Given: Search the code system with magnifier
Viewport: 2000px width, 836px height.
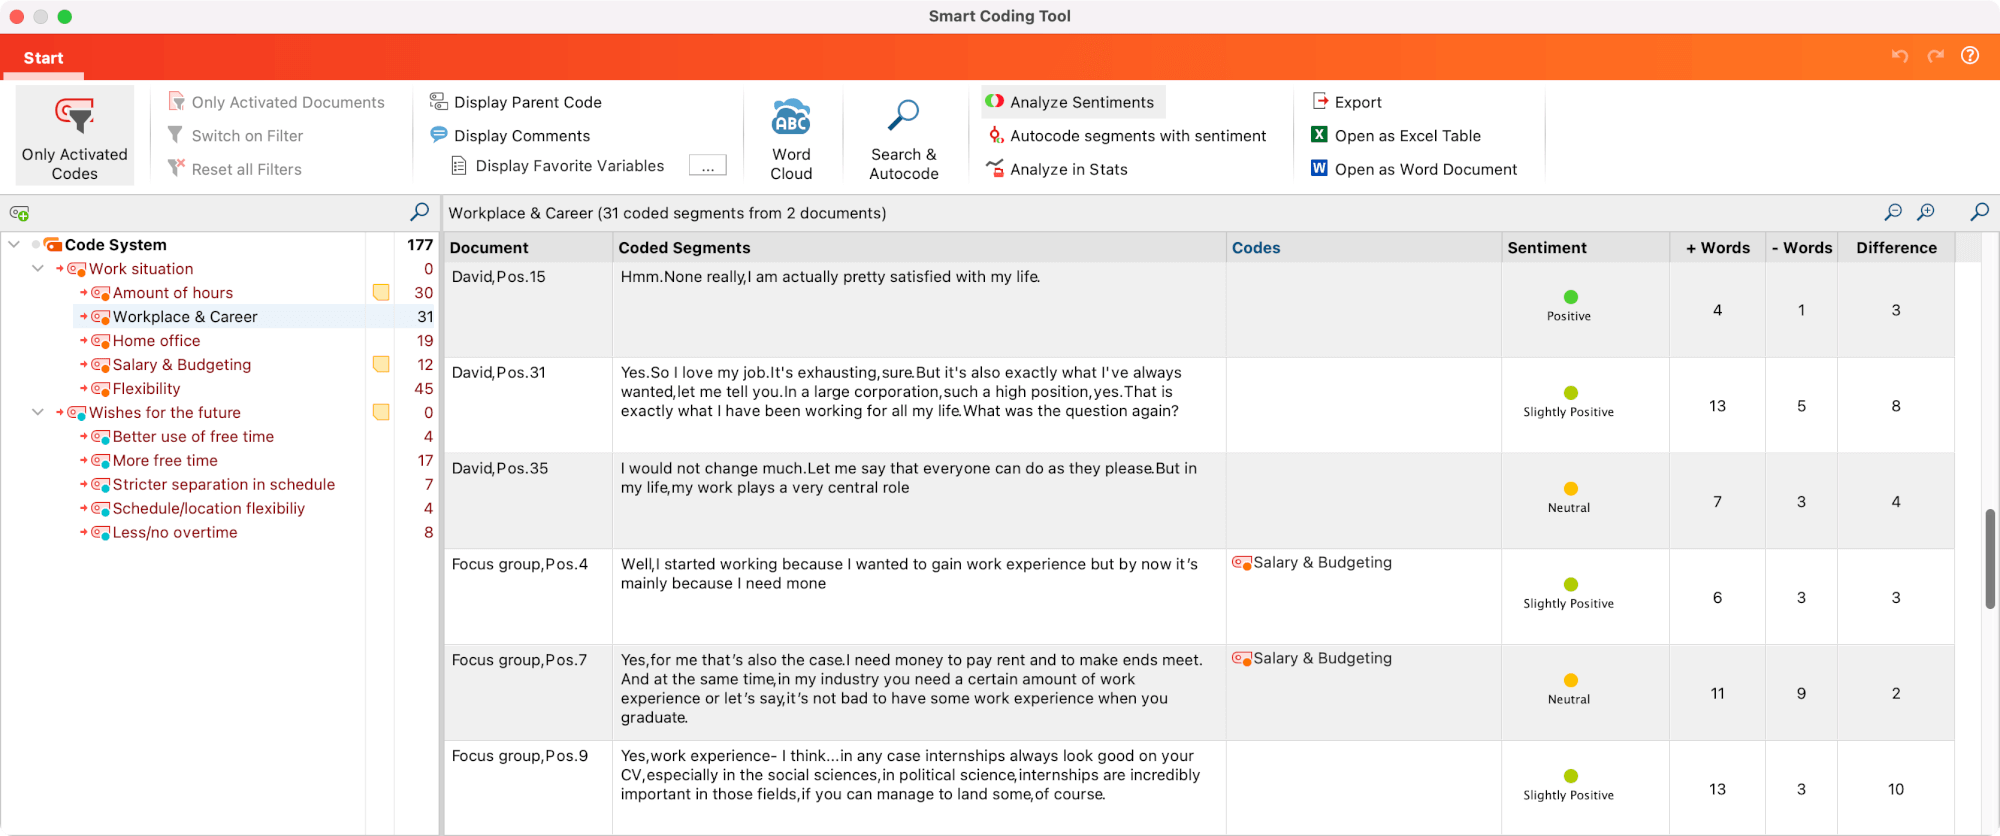Looking at the screenshot, I should [x=420, y=212].
